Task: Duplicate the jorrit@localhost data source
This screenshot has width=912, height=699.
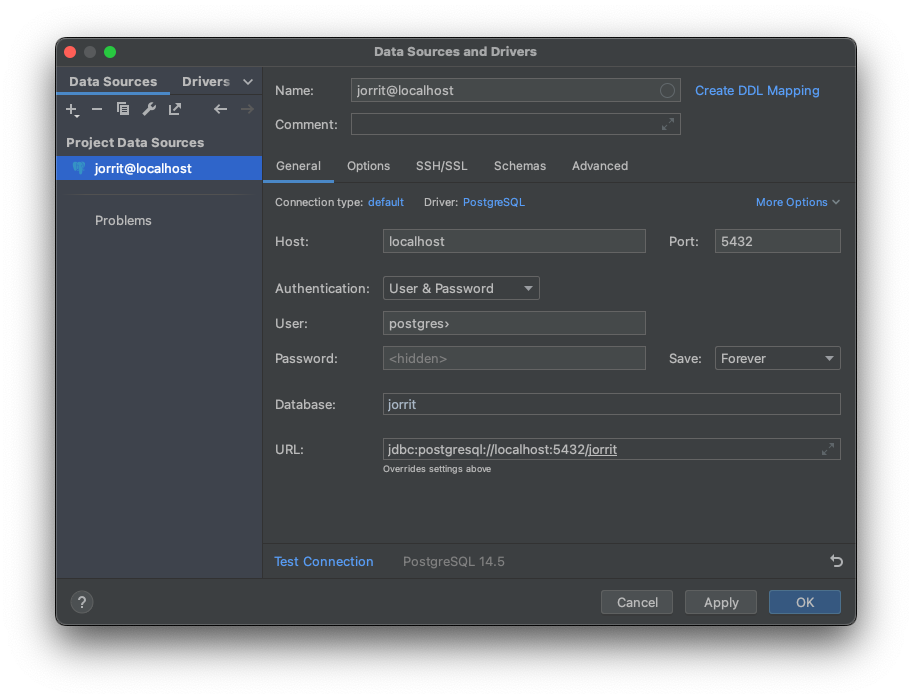Action: 122,109
